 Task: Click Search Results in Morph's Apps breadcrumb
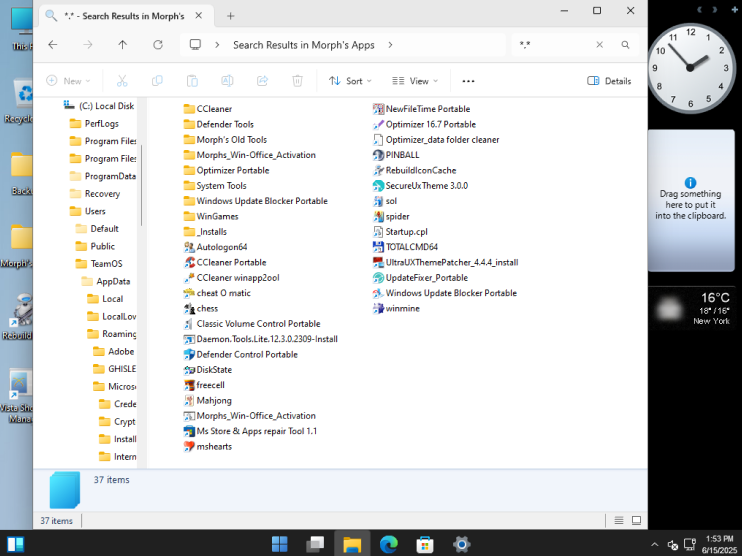coord(303,45)
